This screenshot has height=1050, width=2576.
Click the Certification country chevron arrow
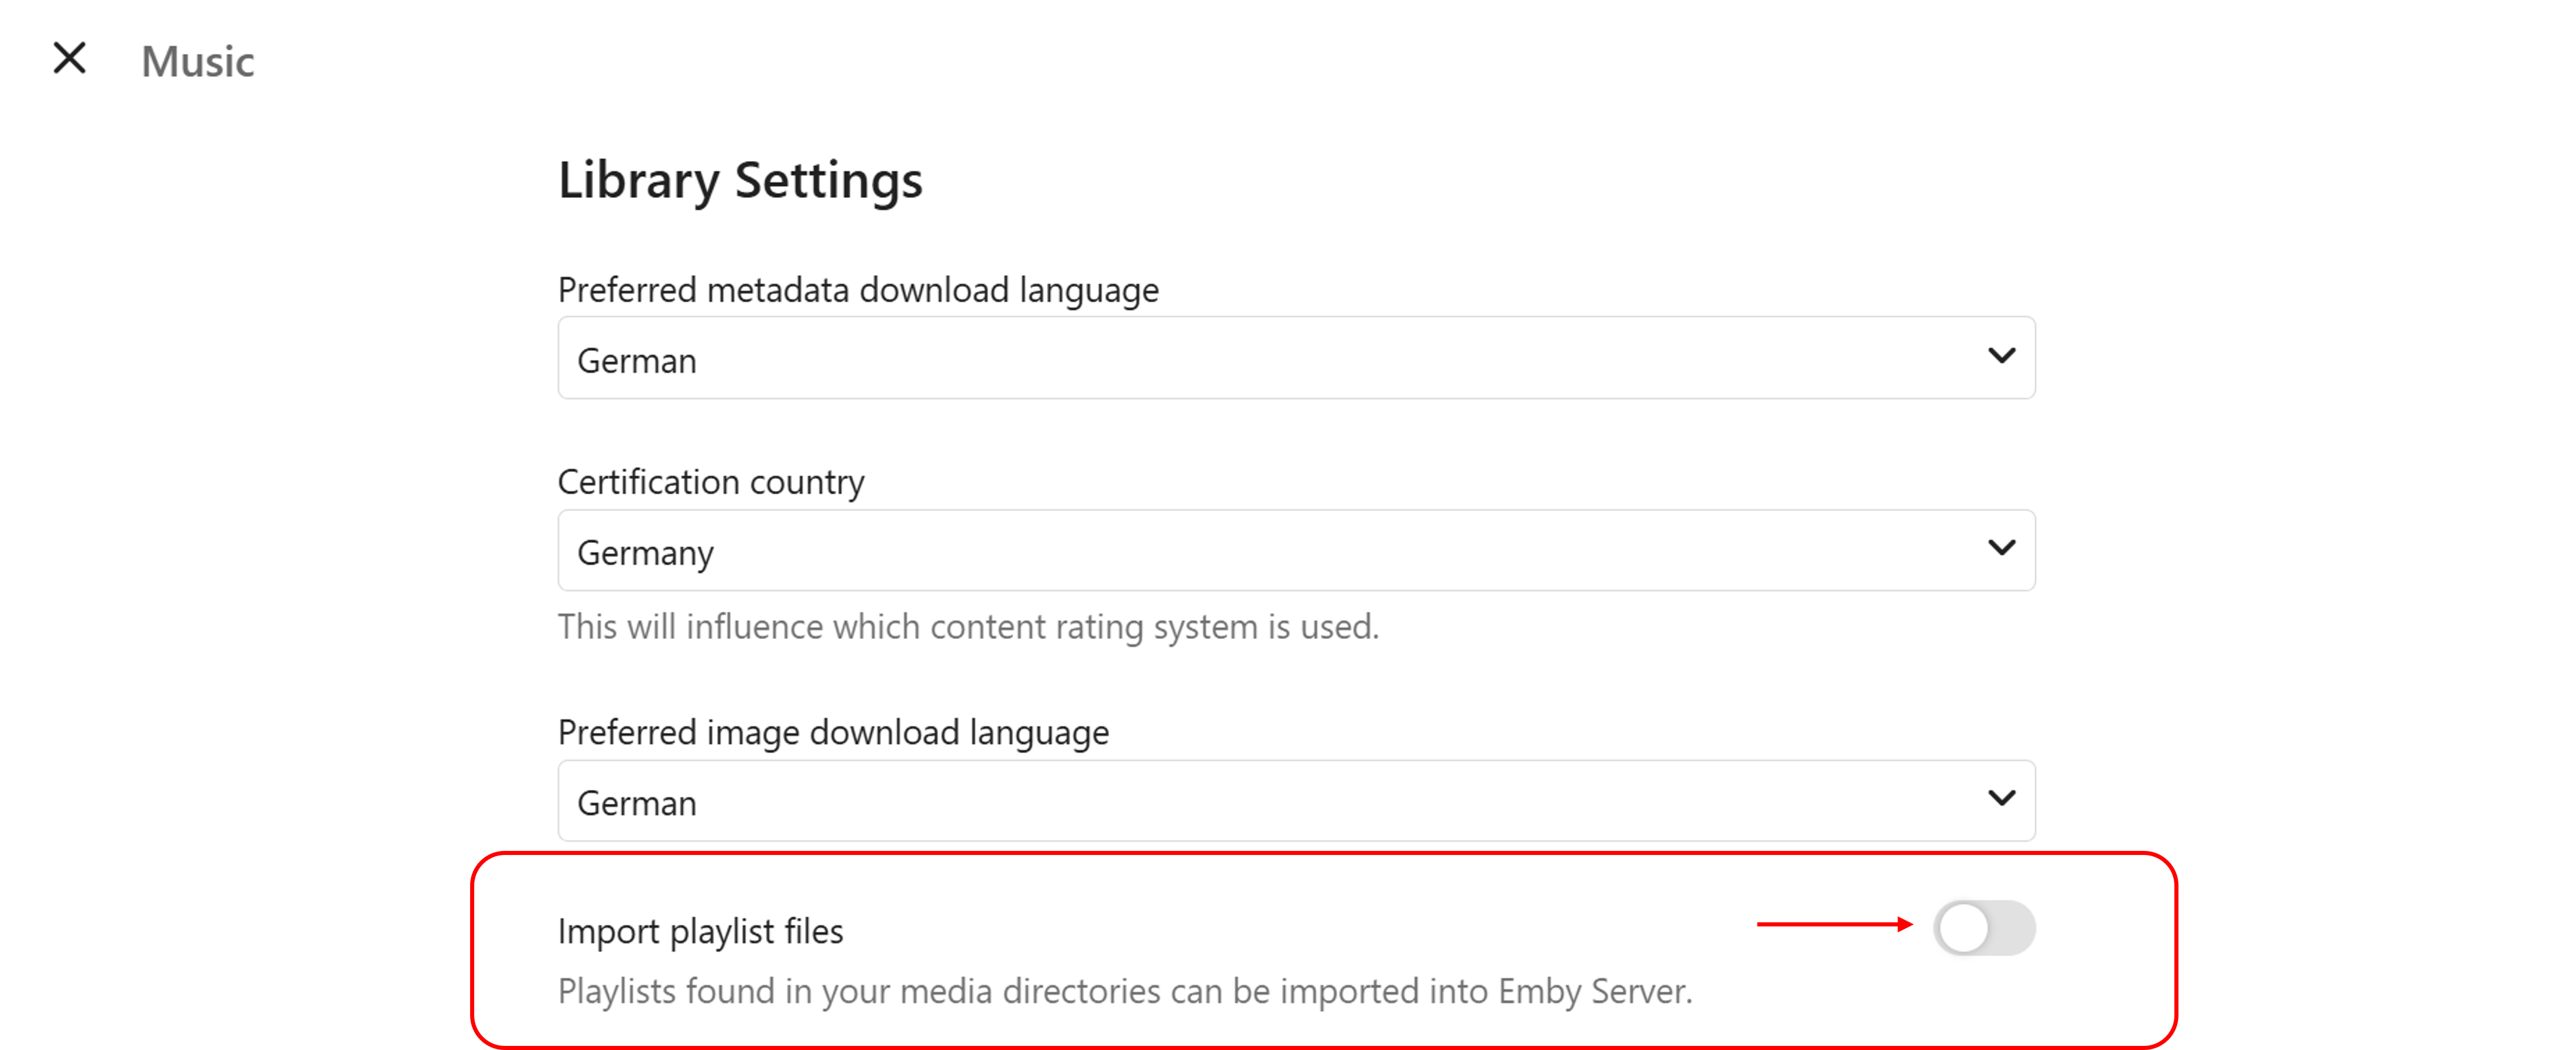point(2001,548)
